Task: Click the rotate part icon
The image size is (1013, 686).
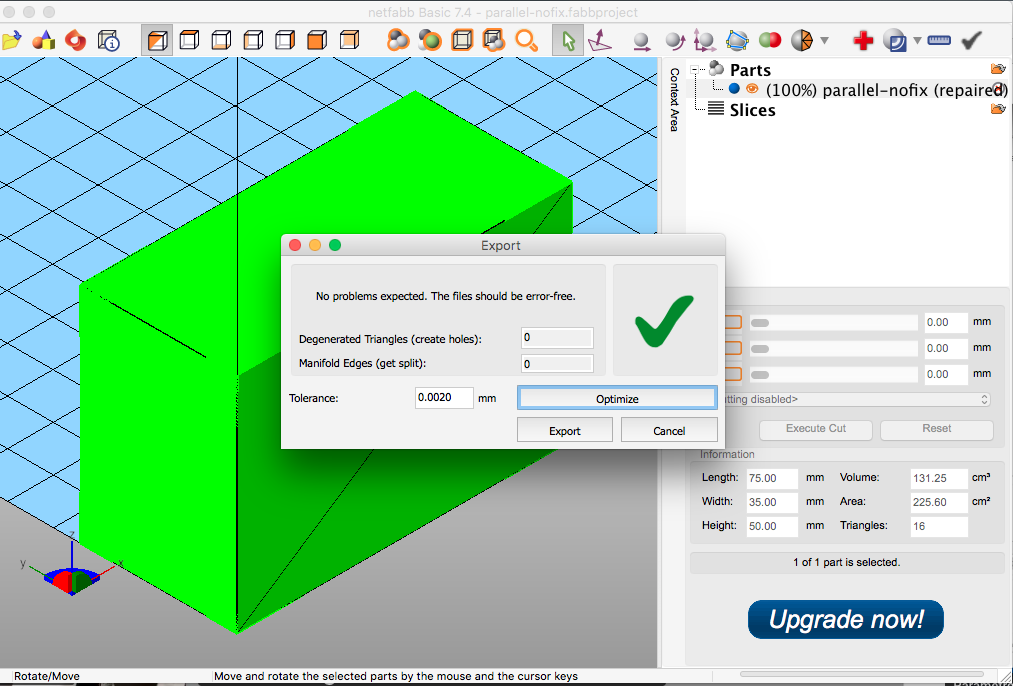Action: 674,41
